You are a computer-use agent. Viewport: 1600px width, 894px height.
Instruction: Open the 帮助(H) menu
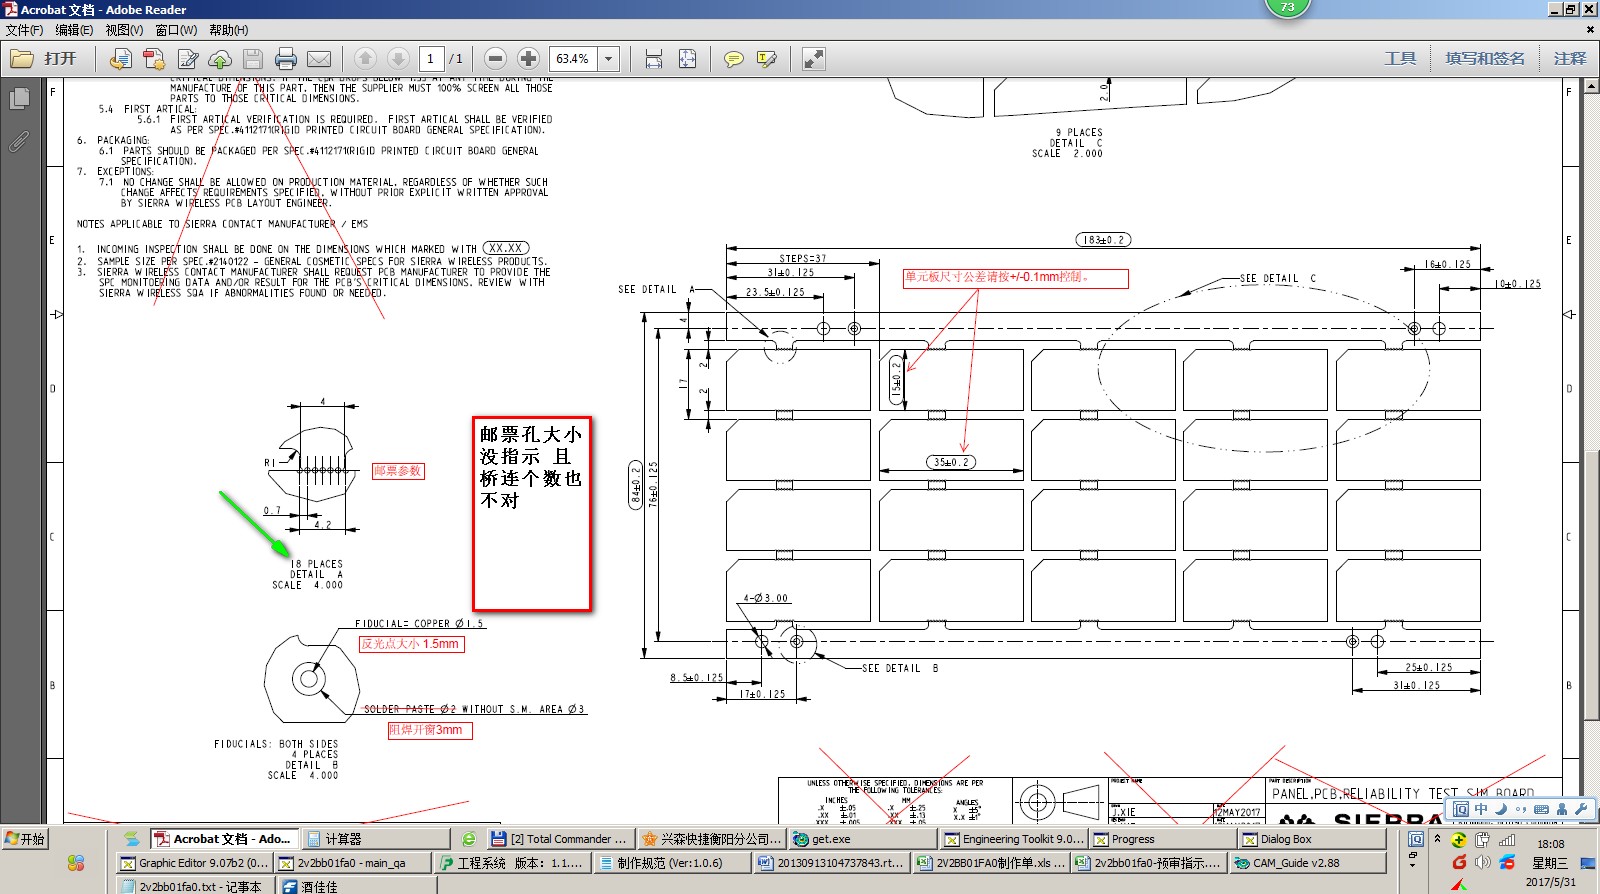229,30
